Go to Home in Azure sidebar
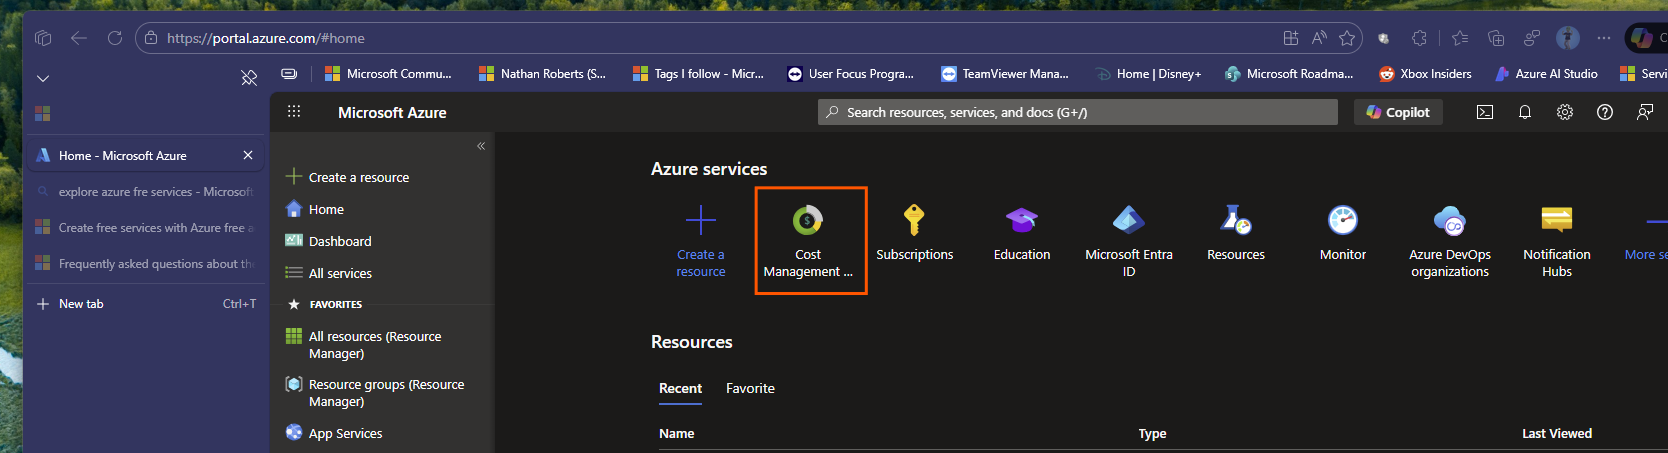Image resolution: width=1668 pixels, height=453 pixels. pyautogui.click(x=315, y=209)
